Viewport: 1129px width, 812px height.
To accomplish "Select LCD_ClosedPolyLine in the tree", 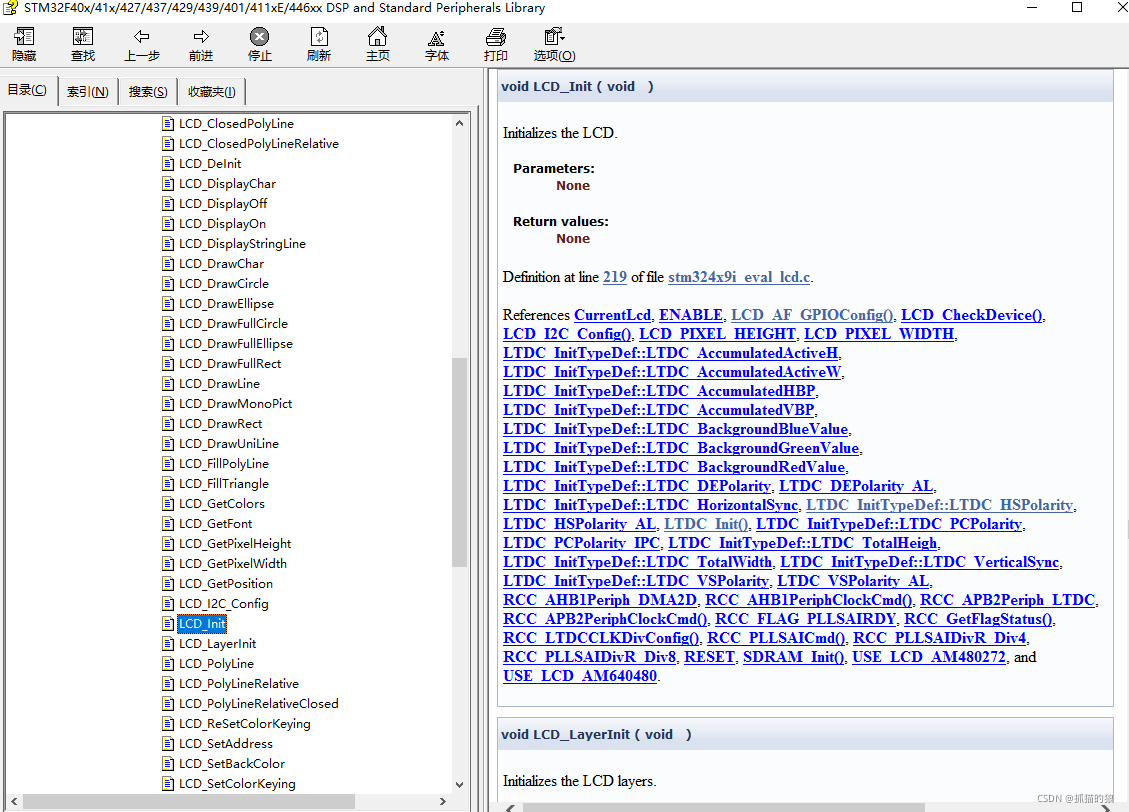I will (236, 124).
